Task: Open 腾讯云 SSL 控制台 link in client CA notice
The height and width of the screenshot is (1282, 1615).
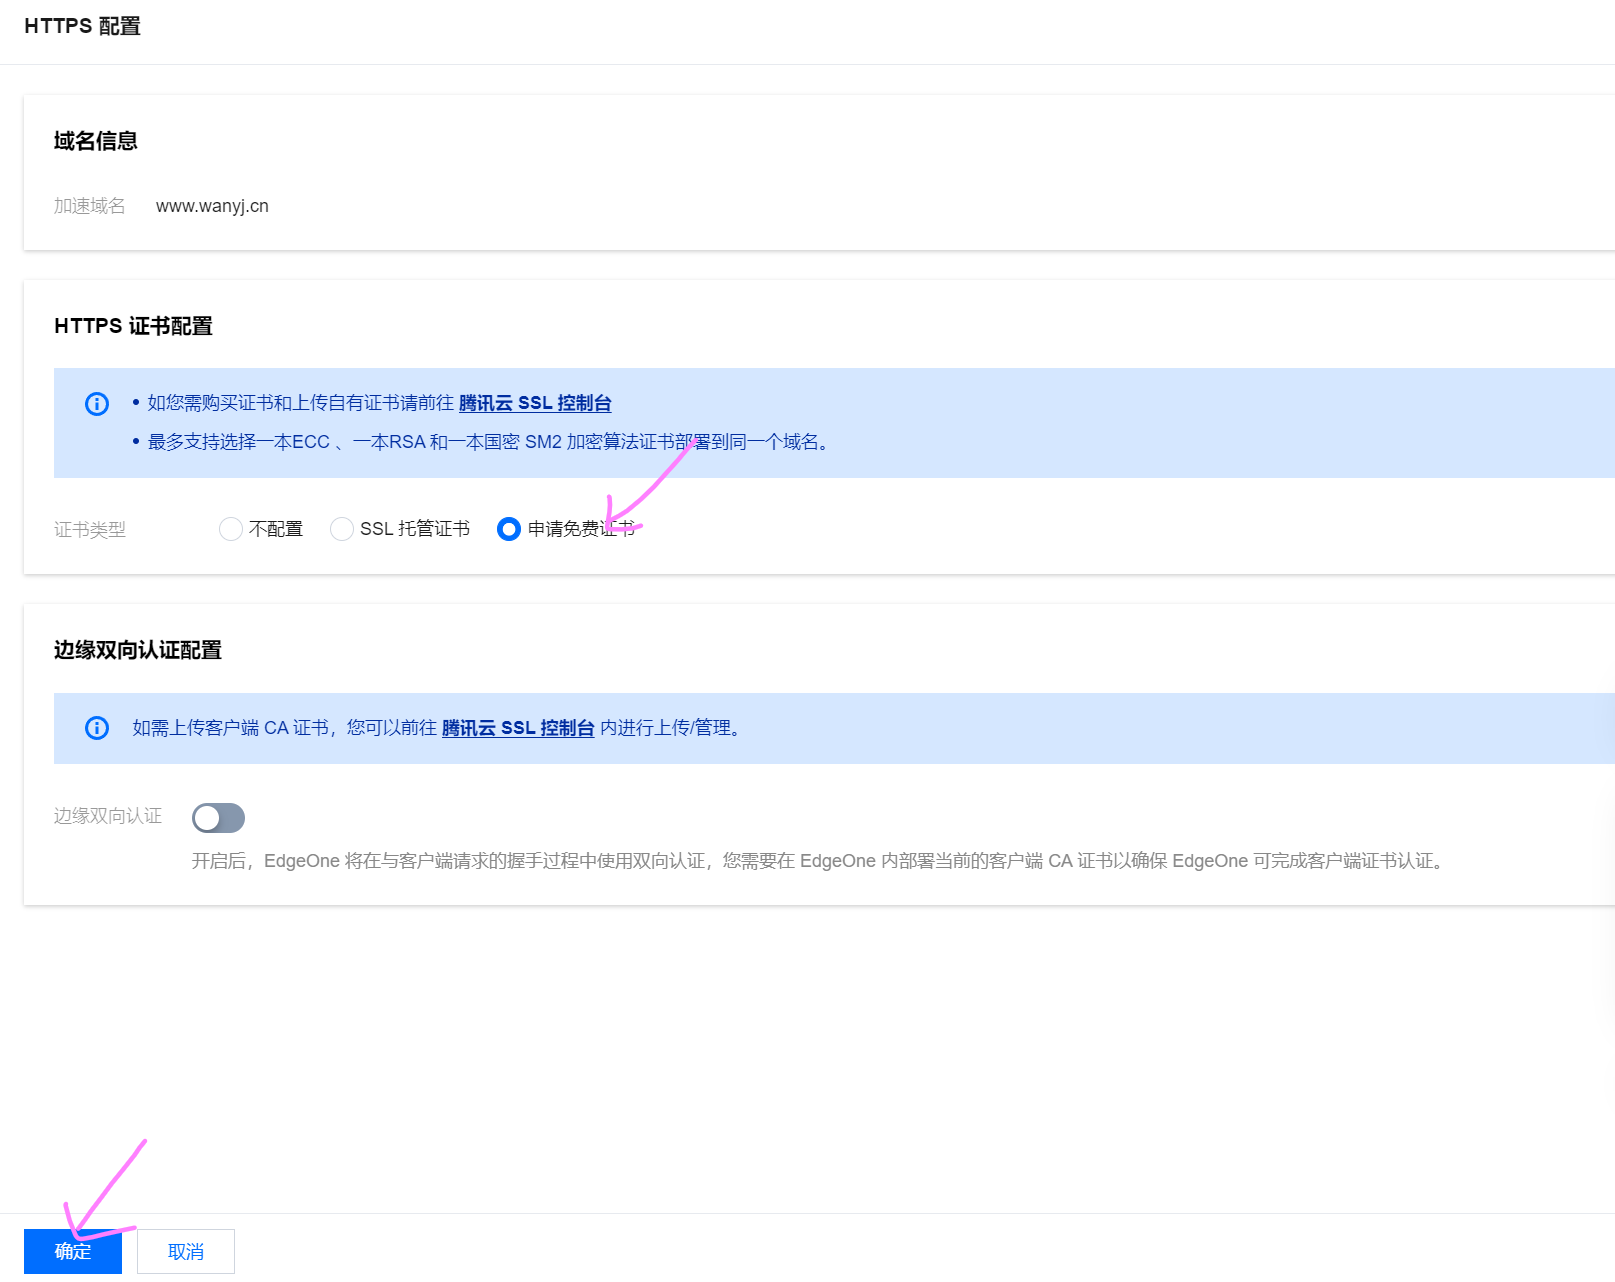Action: point(518,728)
